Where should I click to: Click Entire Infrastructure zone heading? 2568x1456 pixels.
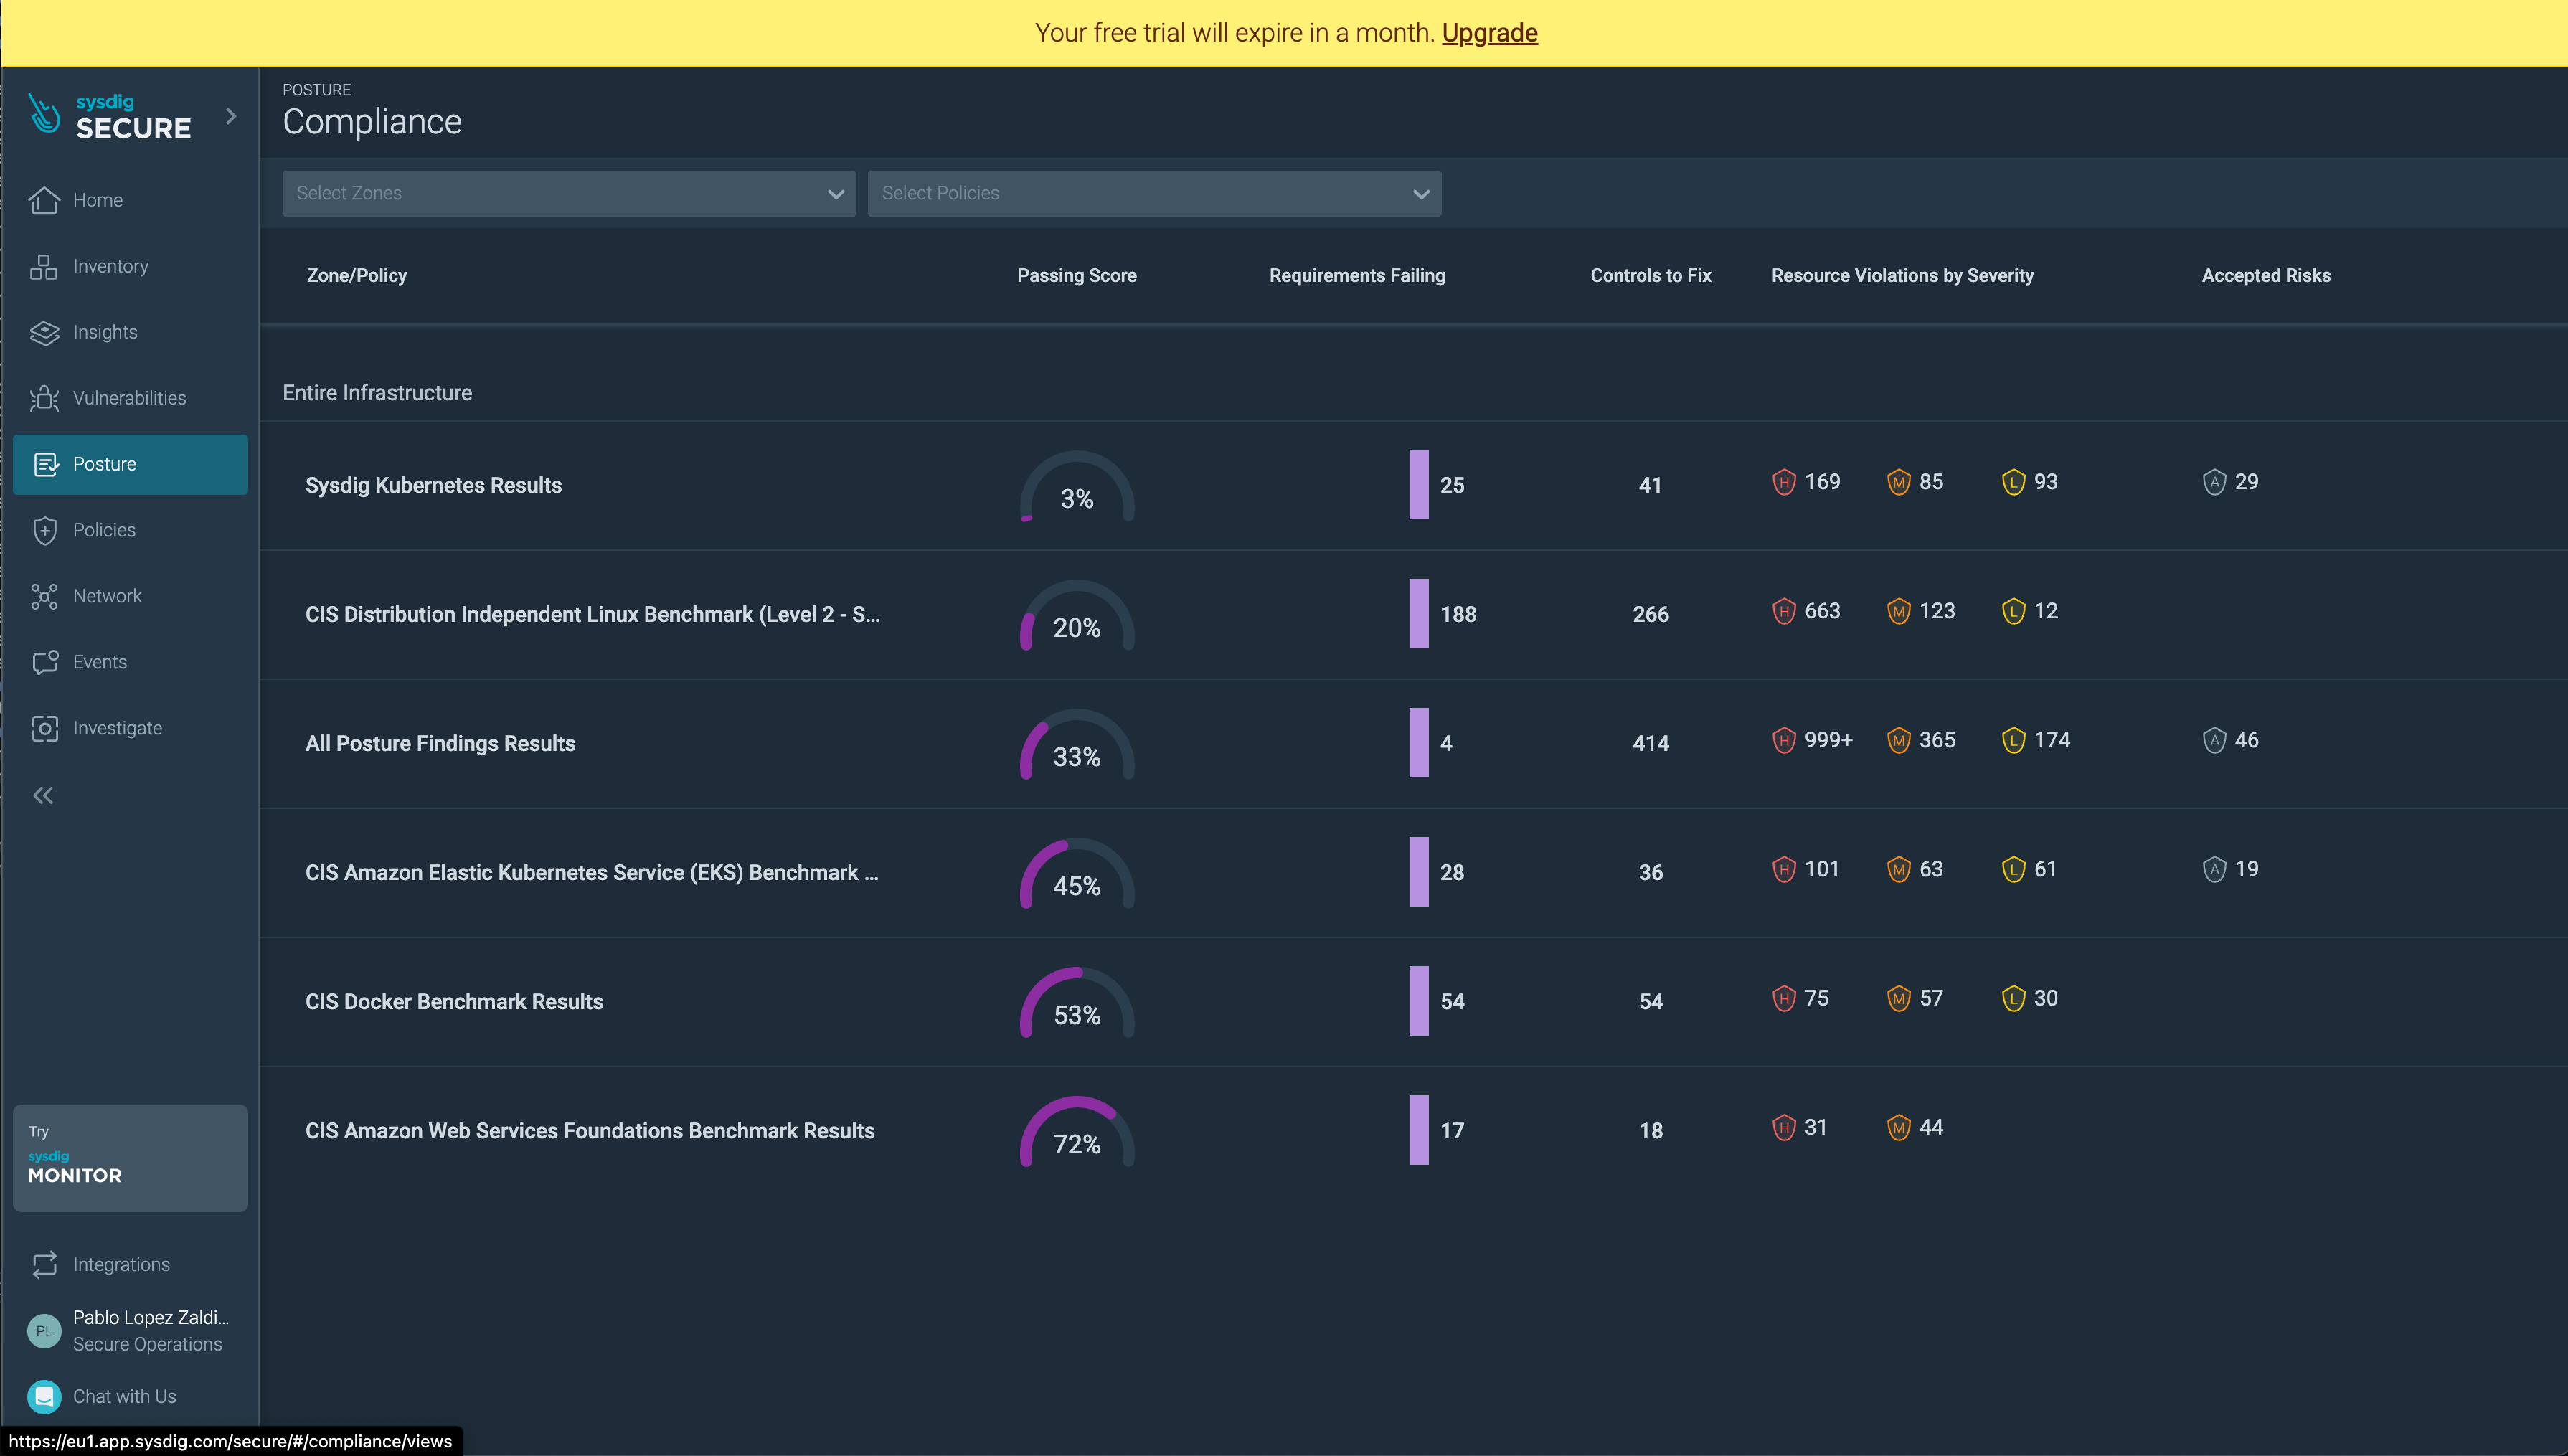pos(377,393)
